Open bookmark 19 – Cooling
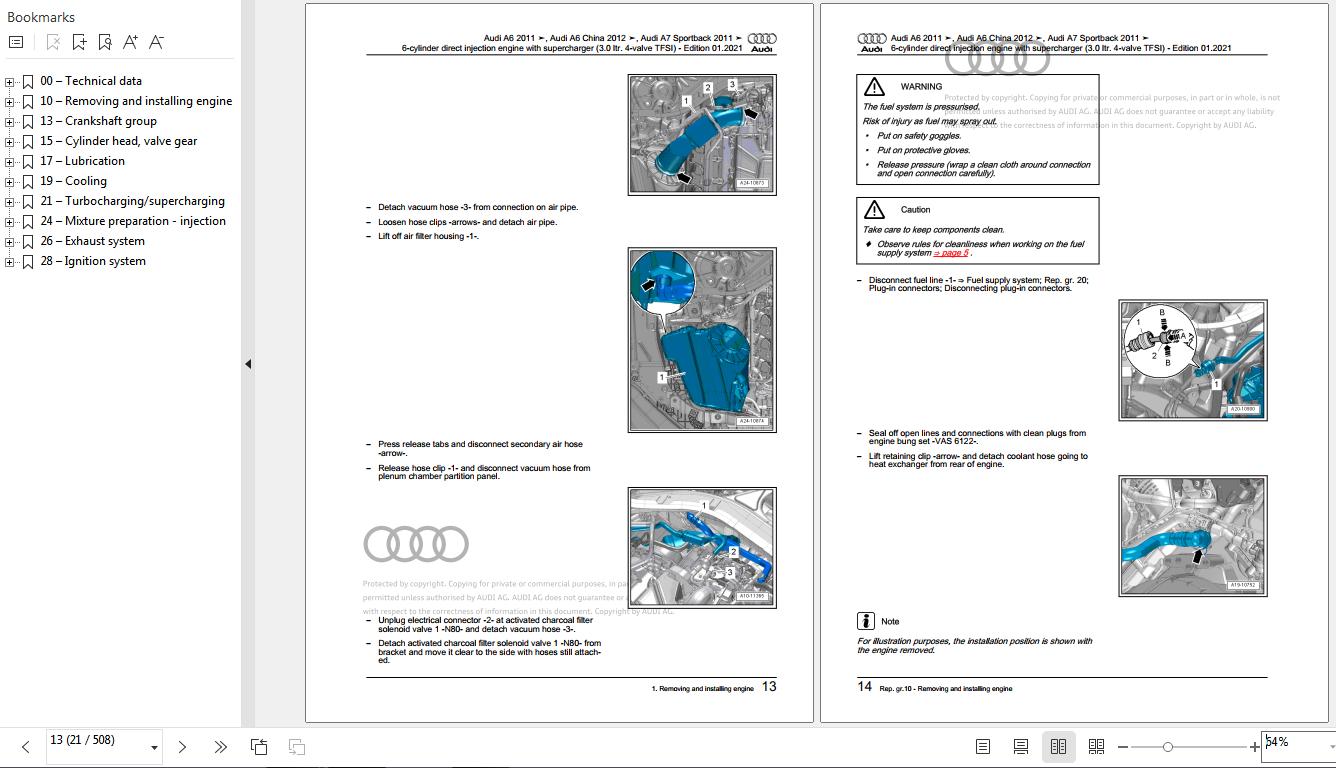 pos(73,181)
